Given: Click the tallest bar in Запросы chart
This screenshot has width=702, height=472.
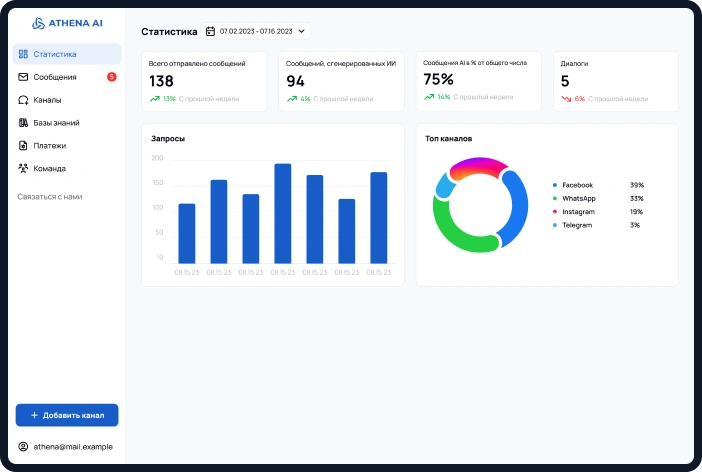Looking at the screenshot, I should coord(282,213).
